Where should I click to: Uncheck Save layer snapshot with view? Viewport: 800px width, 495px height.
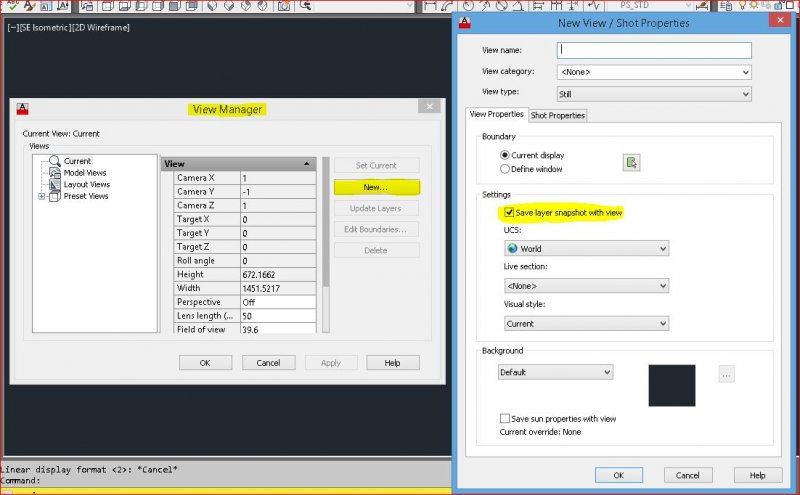508,213
